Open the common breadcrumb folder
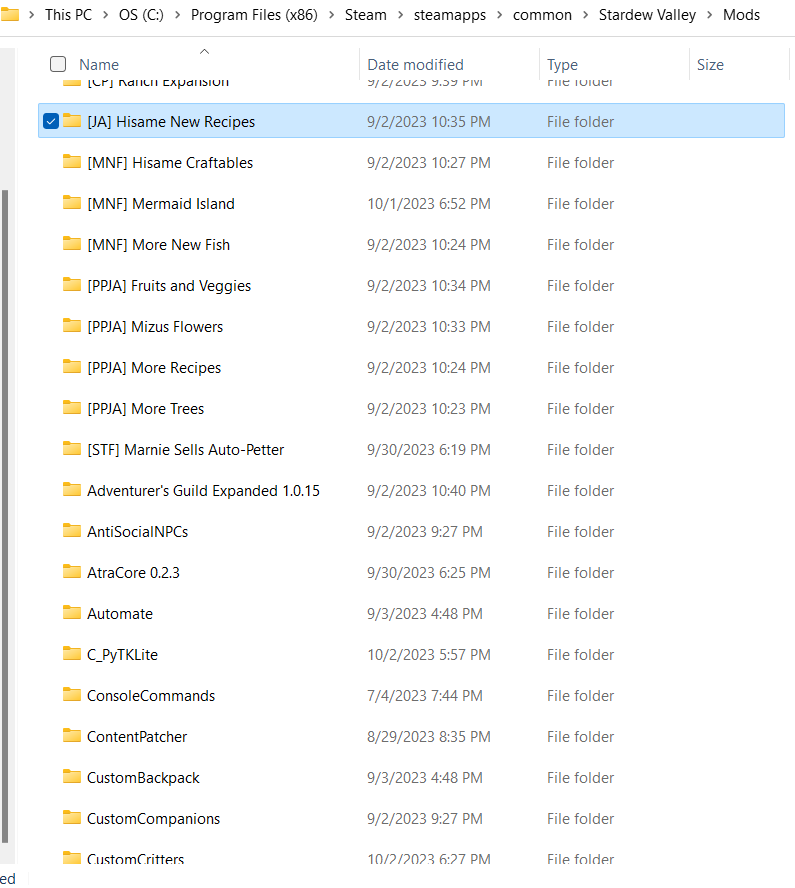 pos(542,15)
